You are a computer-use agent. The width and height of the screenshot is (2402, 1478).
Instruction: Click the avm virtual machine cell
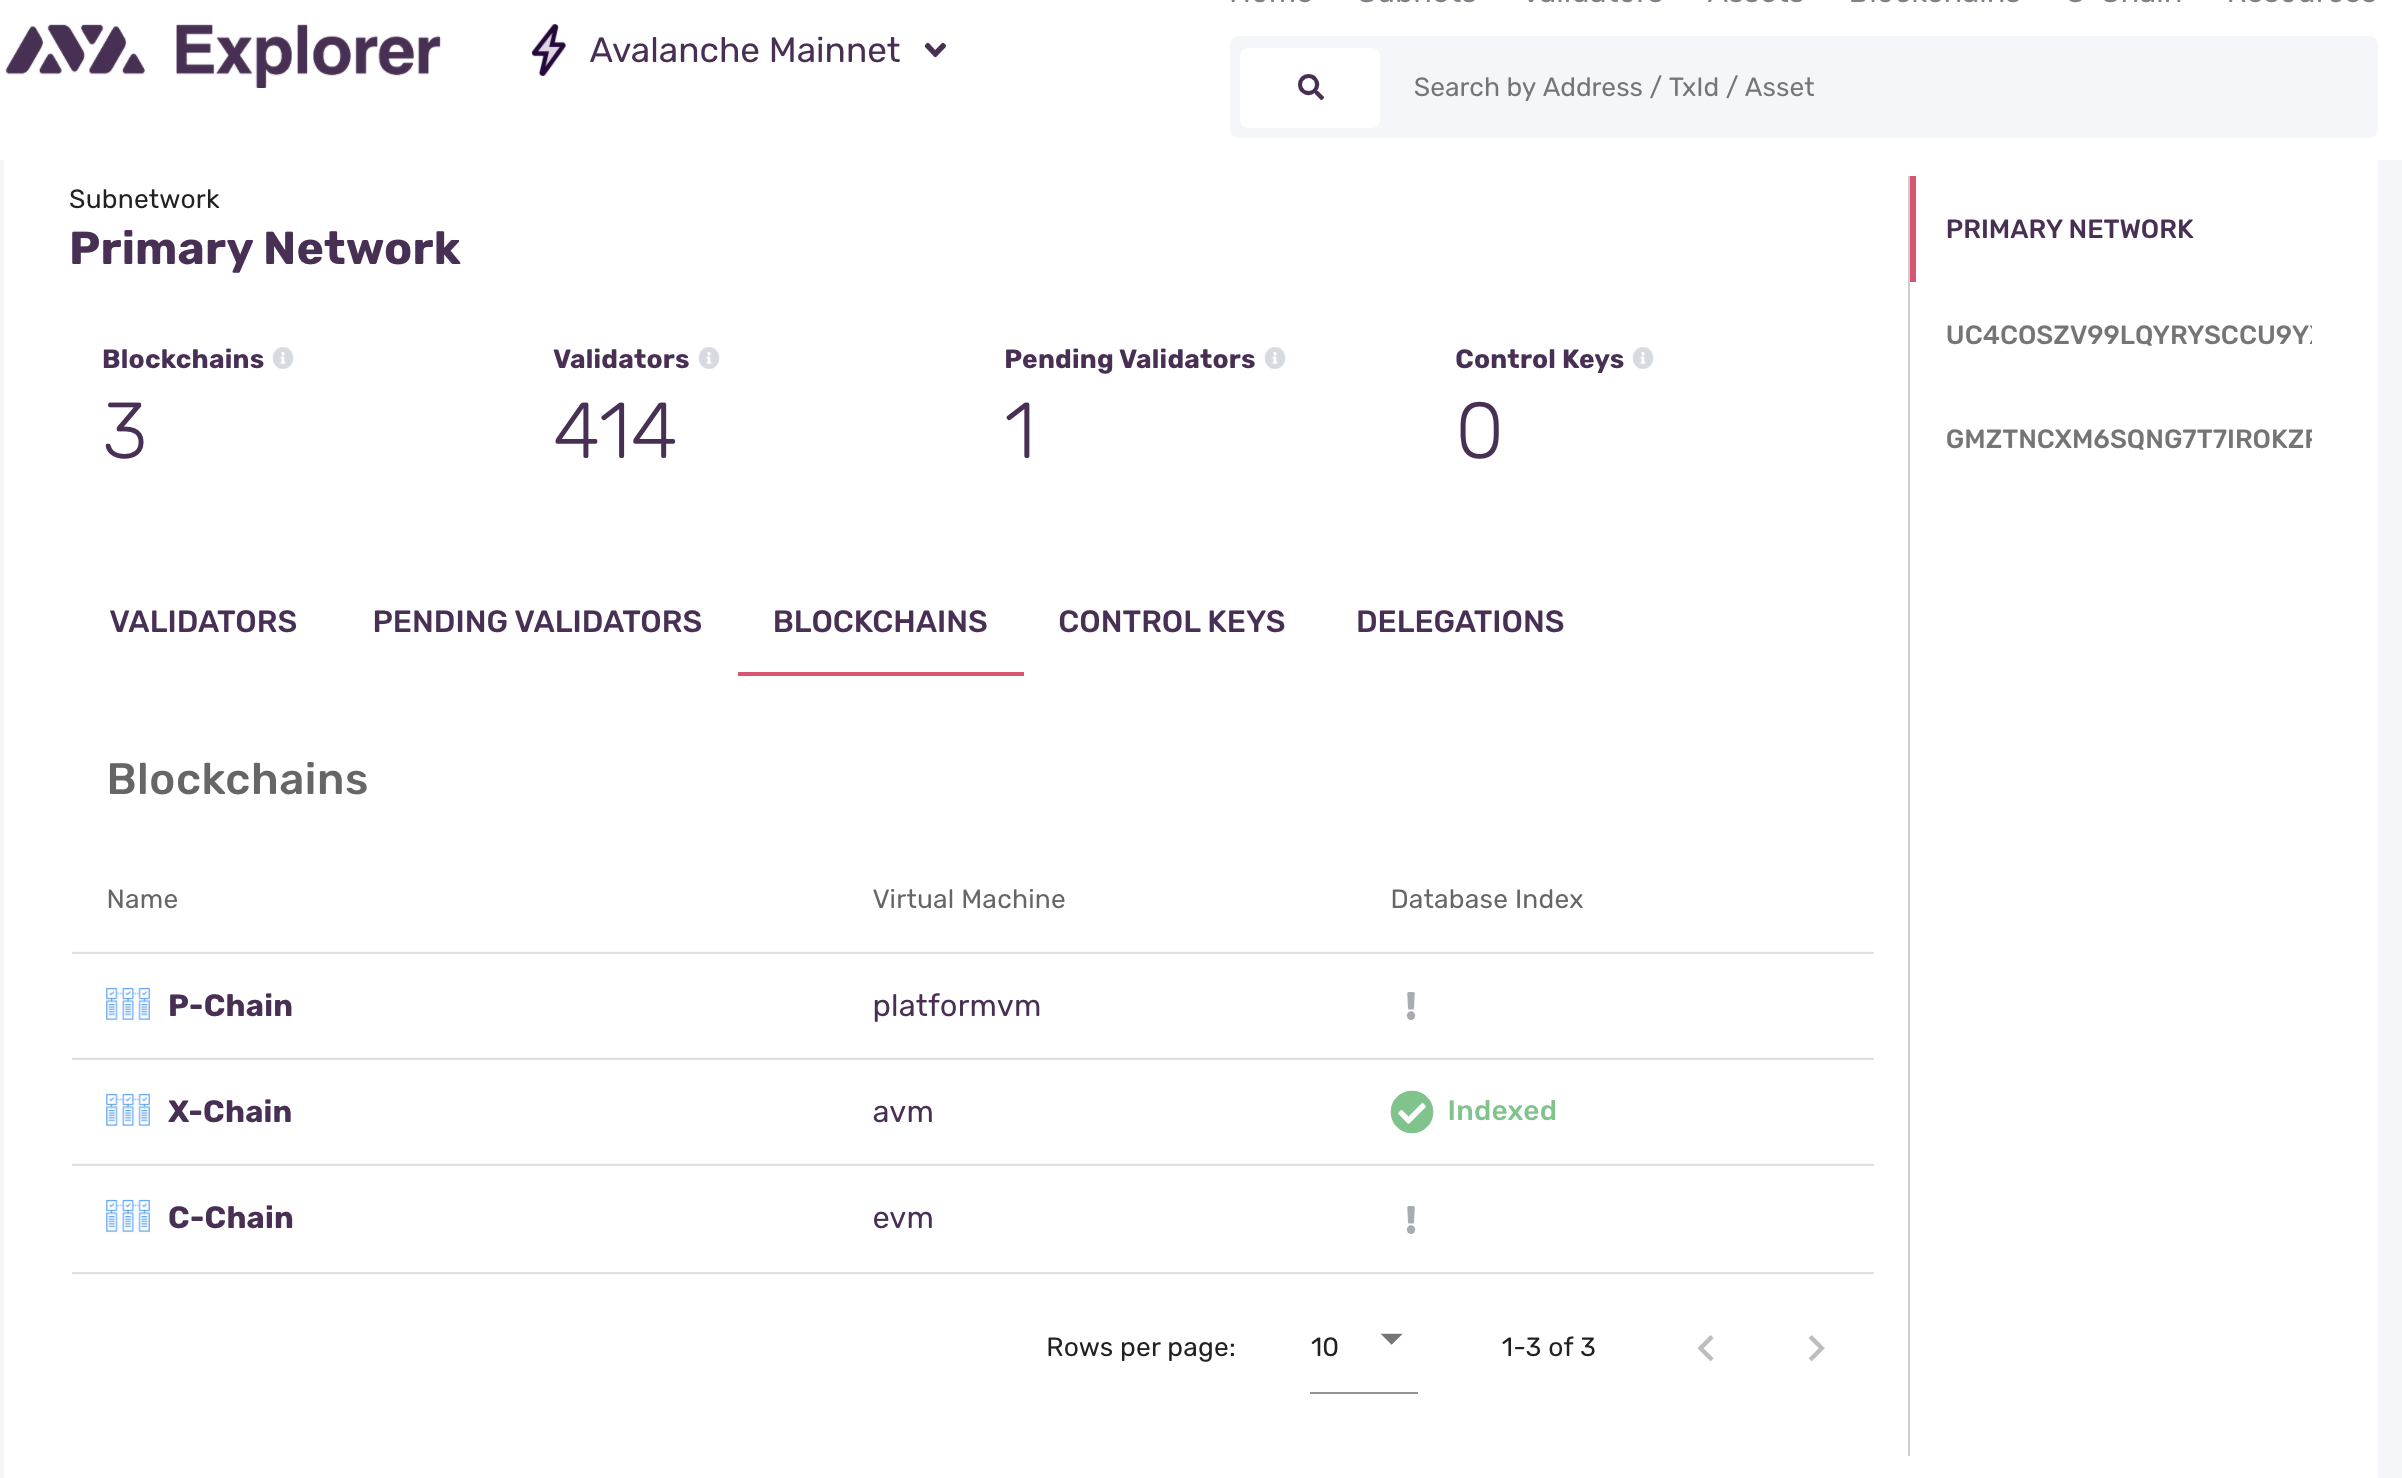point(902,1112)
